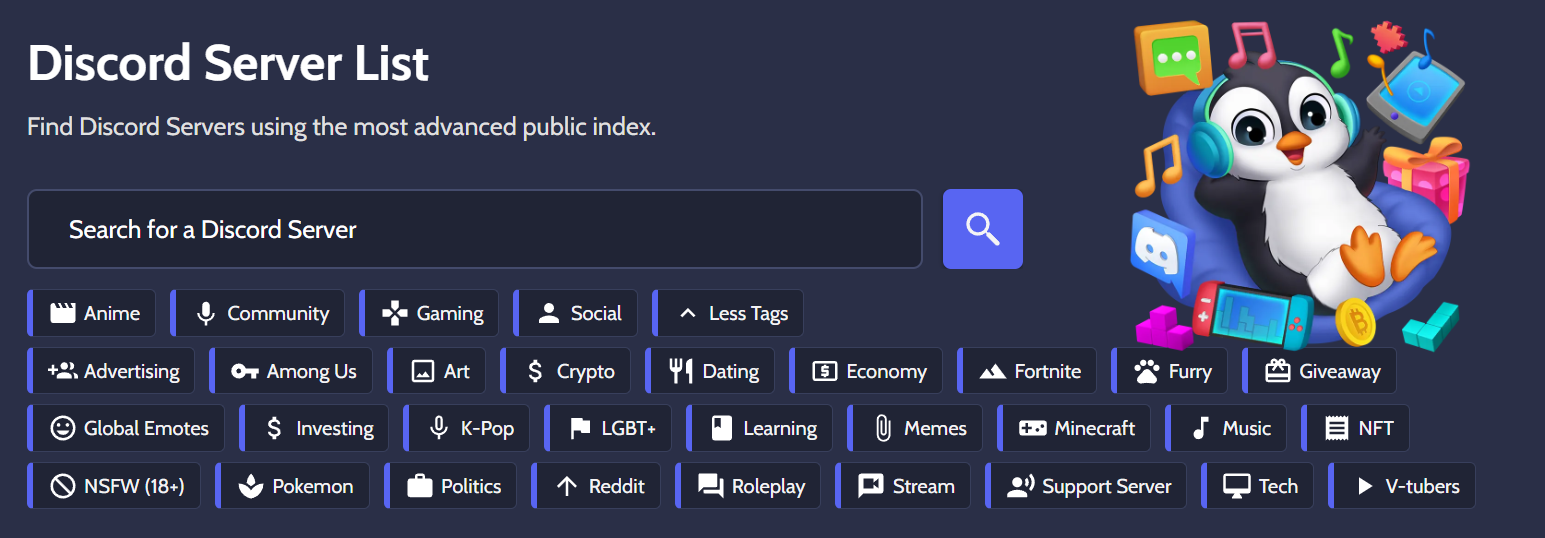
Task: Choose the K-Pop microphone tag
Action: click(467, 428)
